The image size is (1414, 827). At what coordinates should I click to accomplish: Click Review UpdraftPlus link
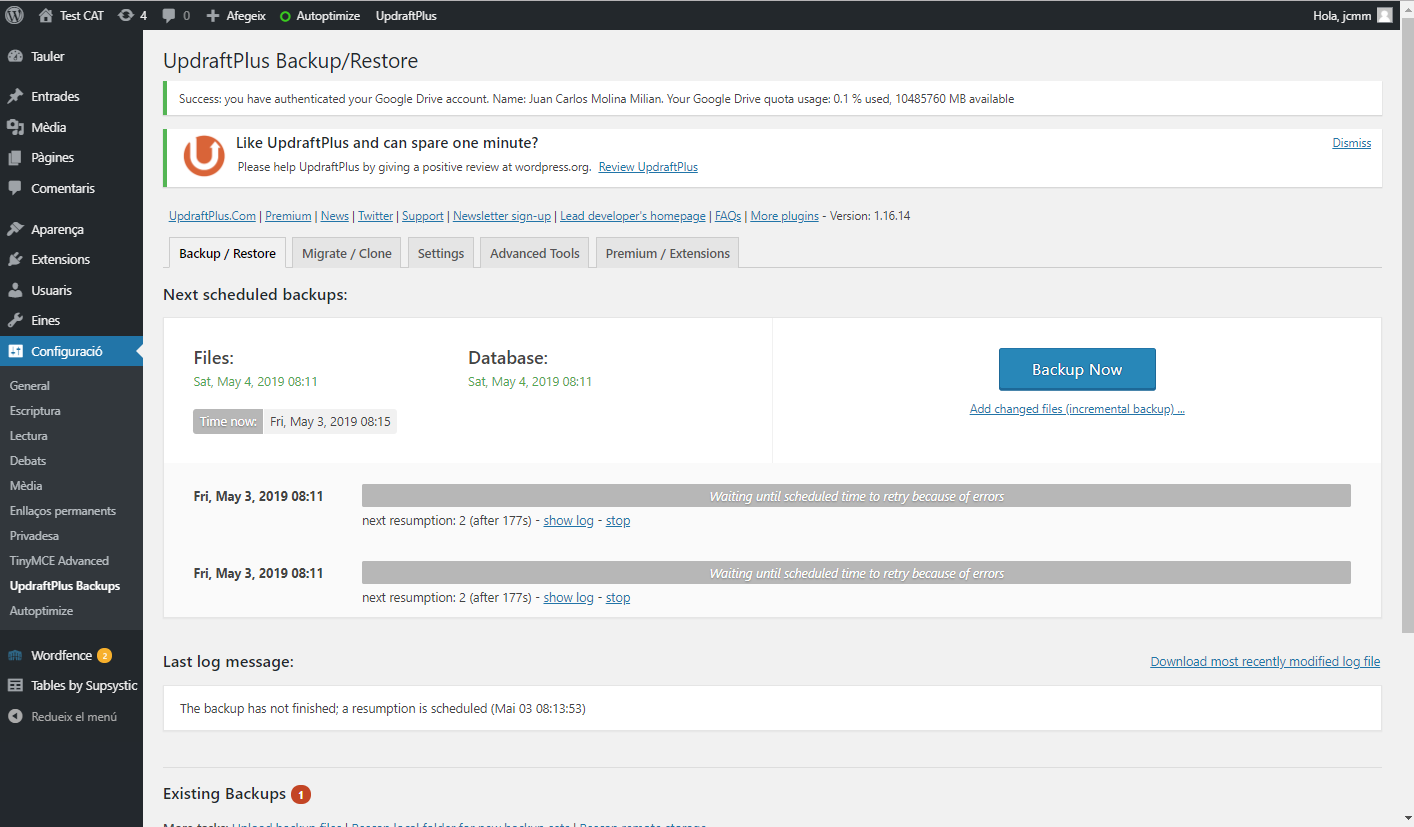648,167
